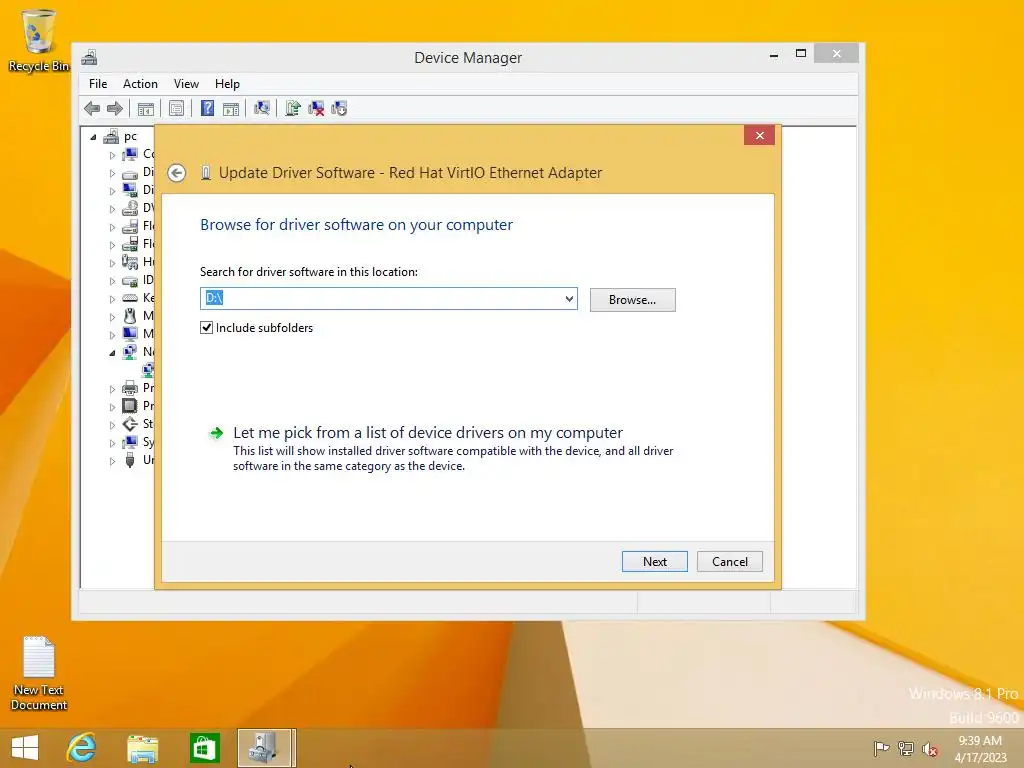Screen dimensions: 1024x768
Task: Open the Properties toolbar icon
Action: coord(176,108)
